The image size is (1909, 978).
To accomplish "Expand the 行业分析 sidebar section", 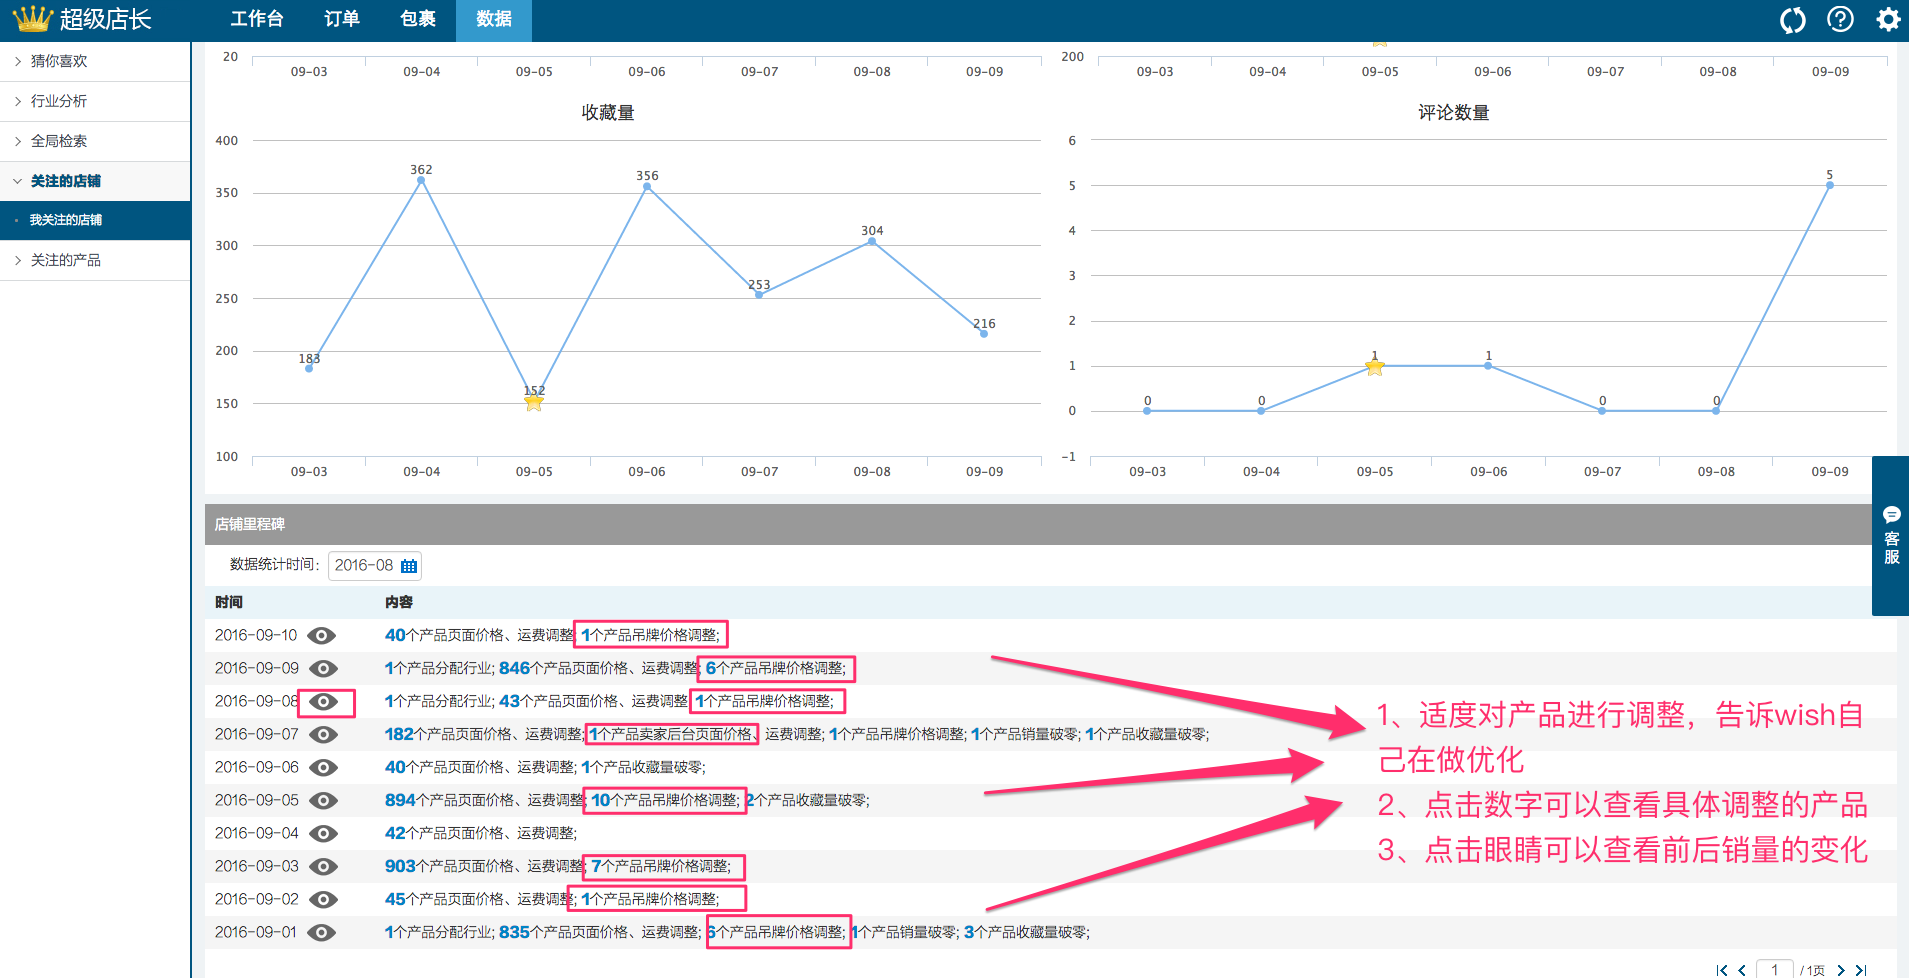I will point(59,101).
